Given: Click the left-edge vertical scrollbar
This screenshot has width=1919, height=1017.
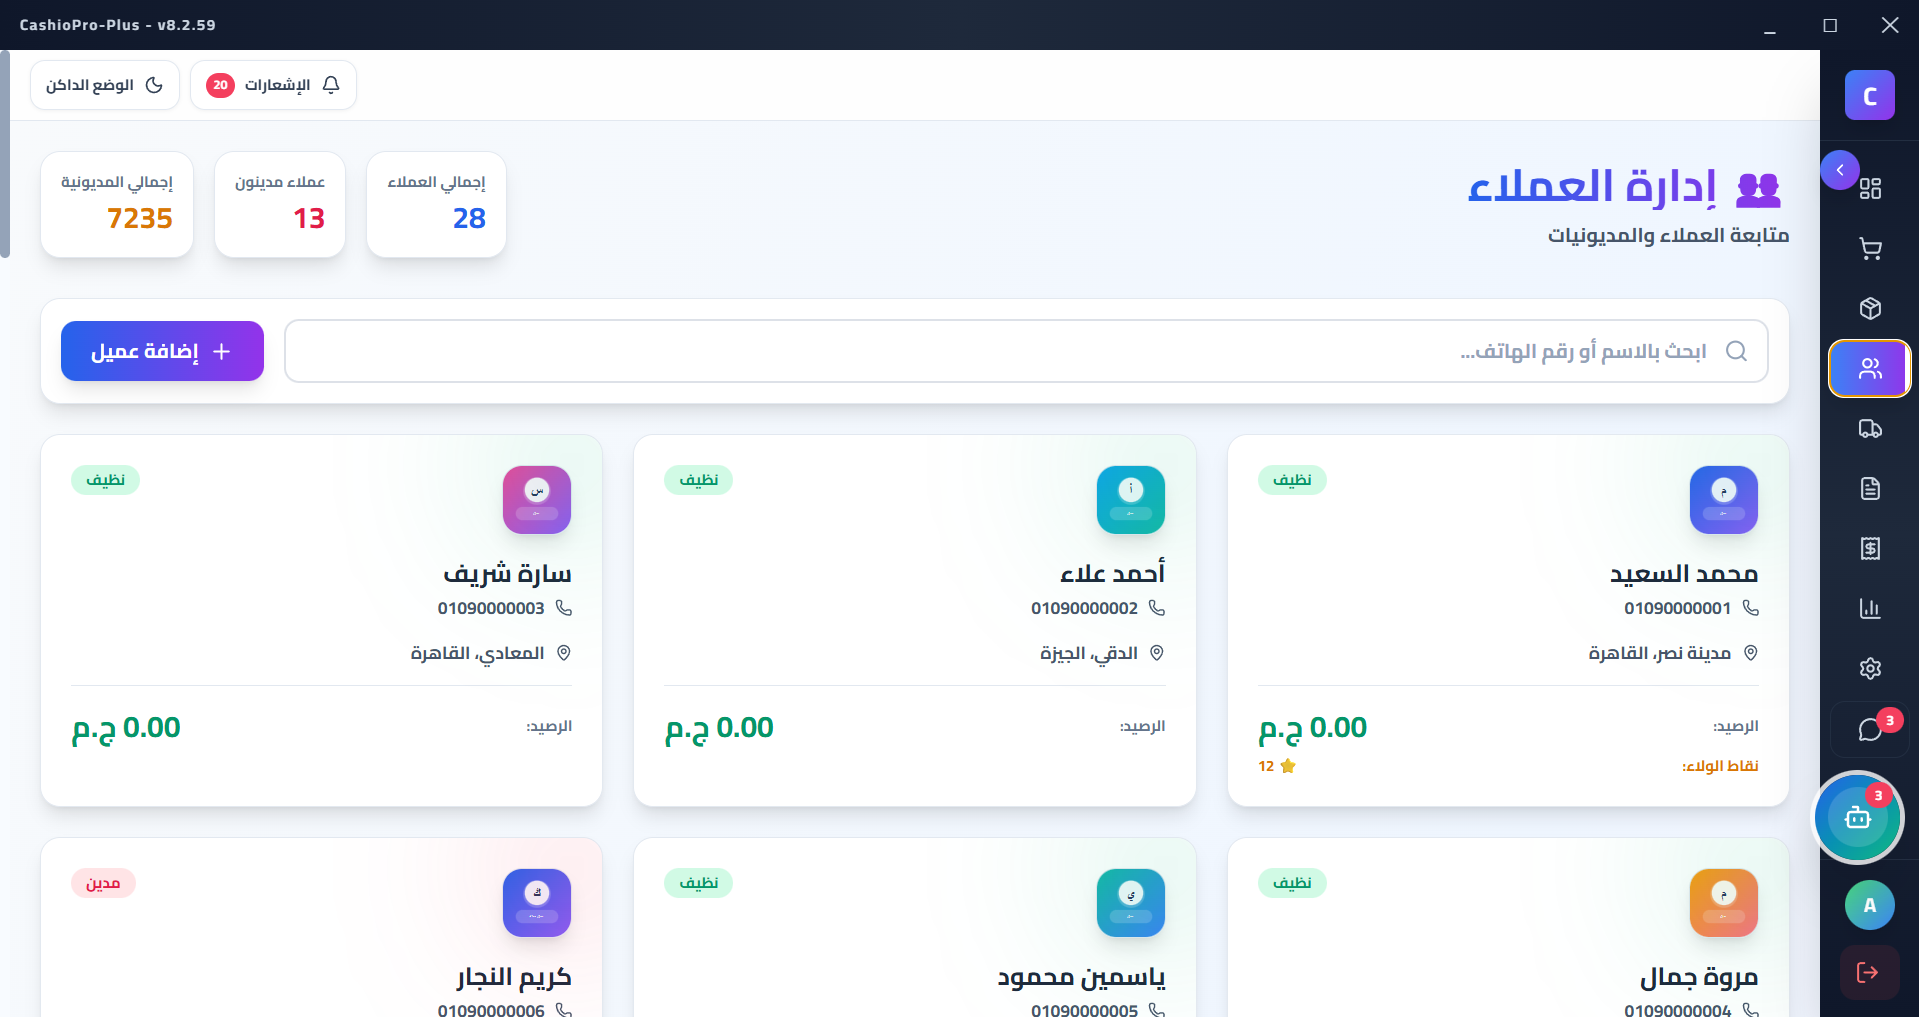Looking at the screenshot, I should coord(5,155).
